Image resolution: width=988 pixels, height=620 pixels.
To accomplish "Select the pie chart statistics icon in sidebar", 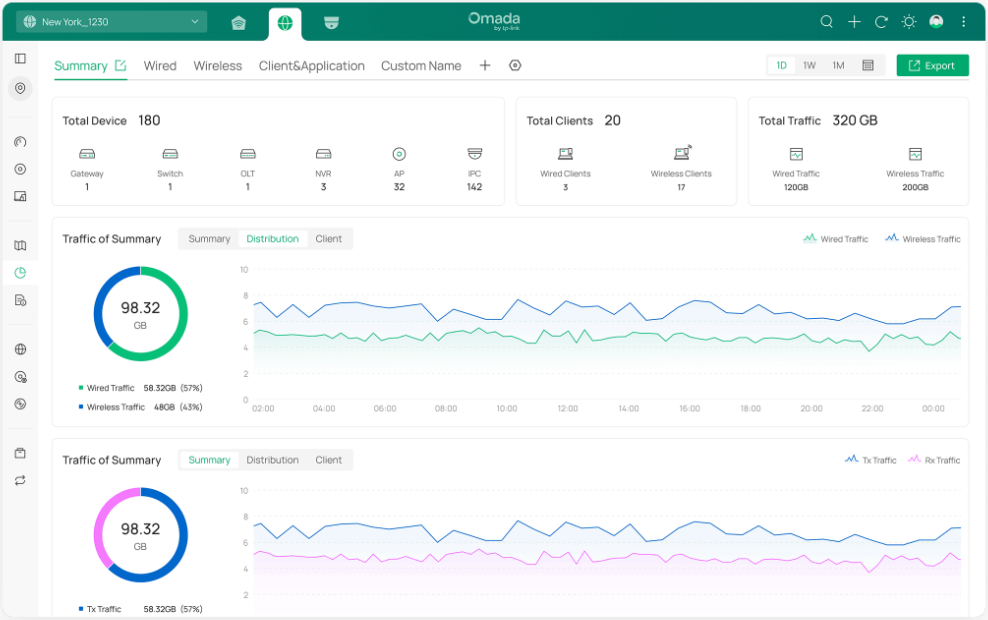I will click(20, 272).
